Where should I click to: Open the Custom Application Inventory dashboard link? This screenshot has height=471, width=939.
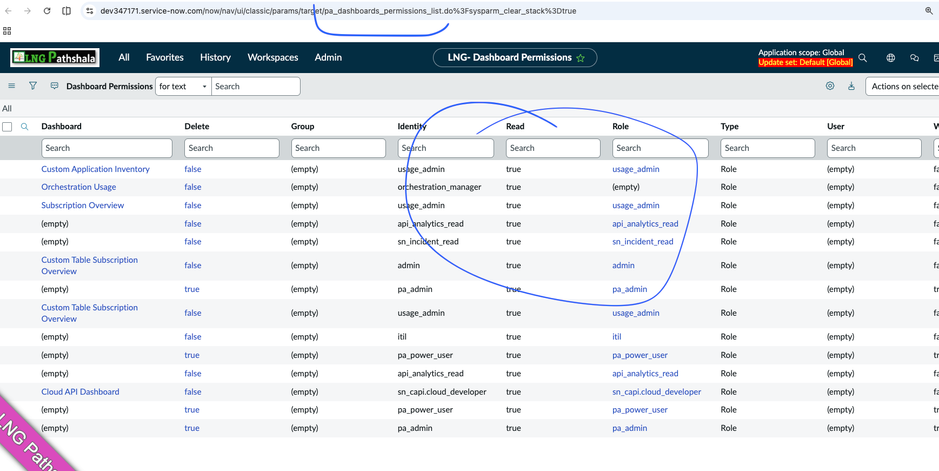95,169
